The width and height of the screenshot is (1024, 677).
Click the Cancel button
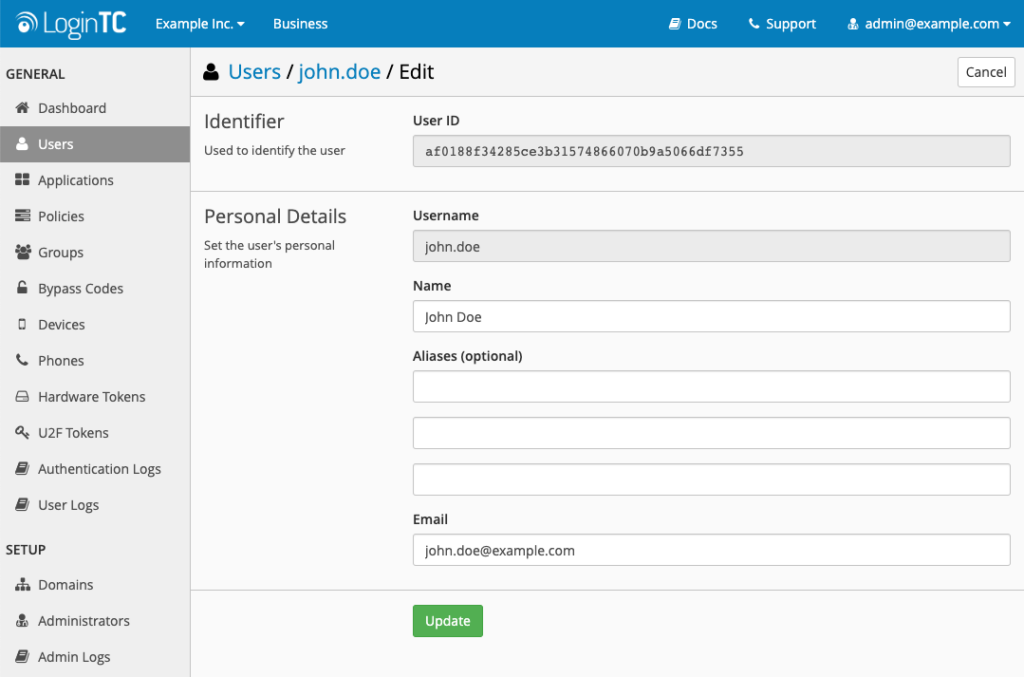985,72
